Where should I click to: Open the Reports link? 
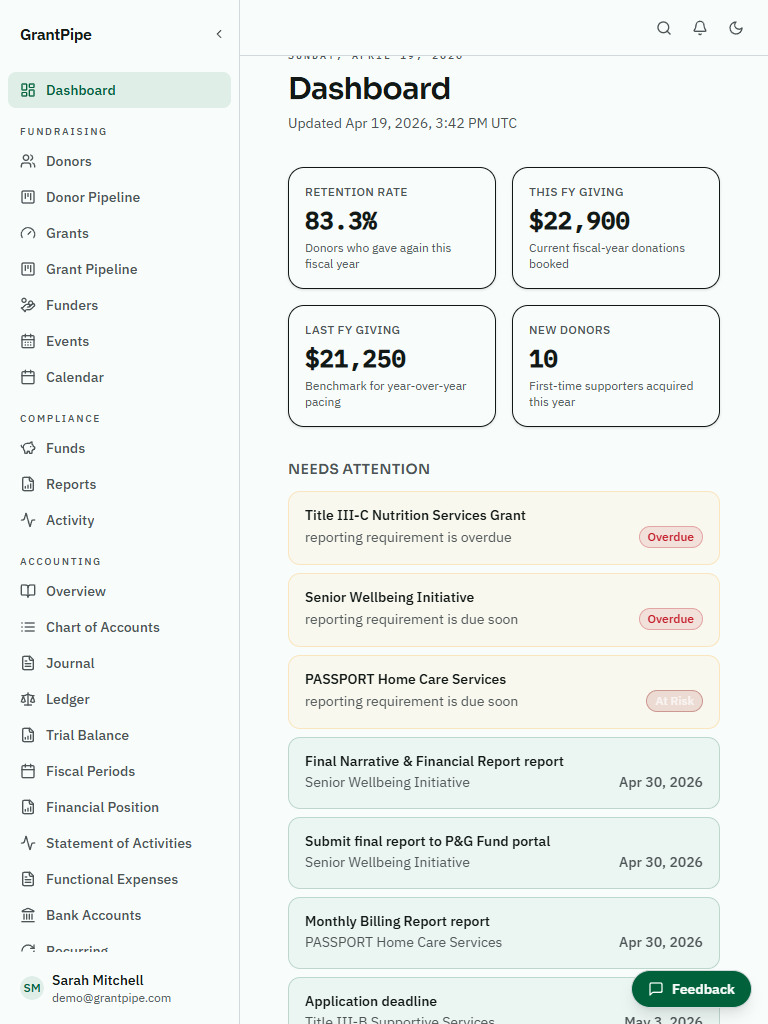pos(120,484)
